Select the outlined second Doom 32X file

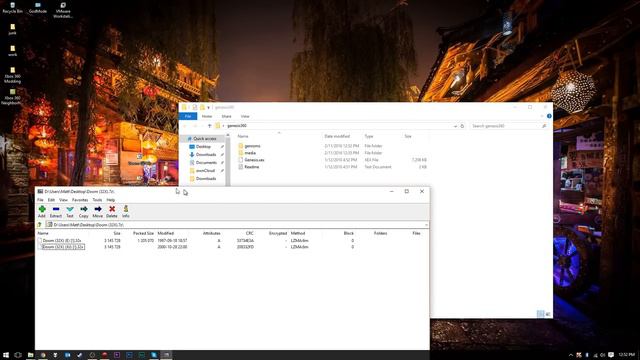point(63,247)
